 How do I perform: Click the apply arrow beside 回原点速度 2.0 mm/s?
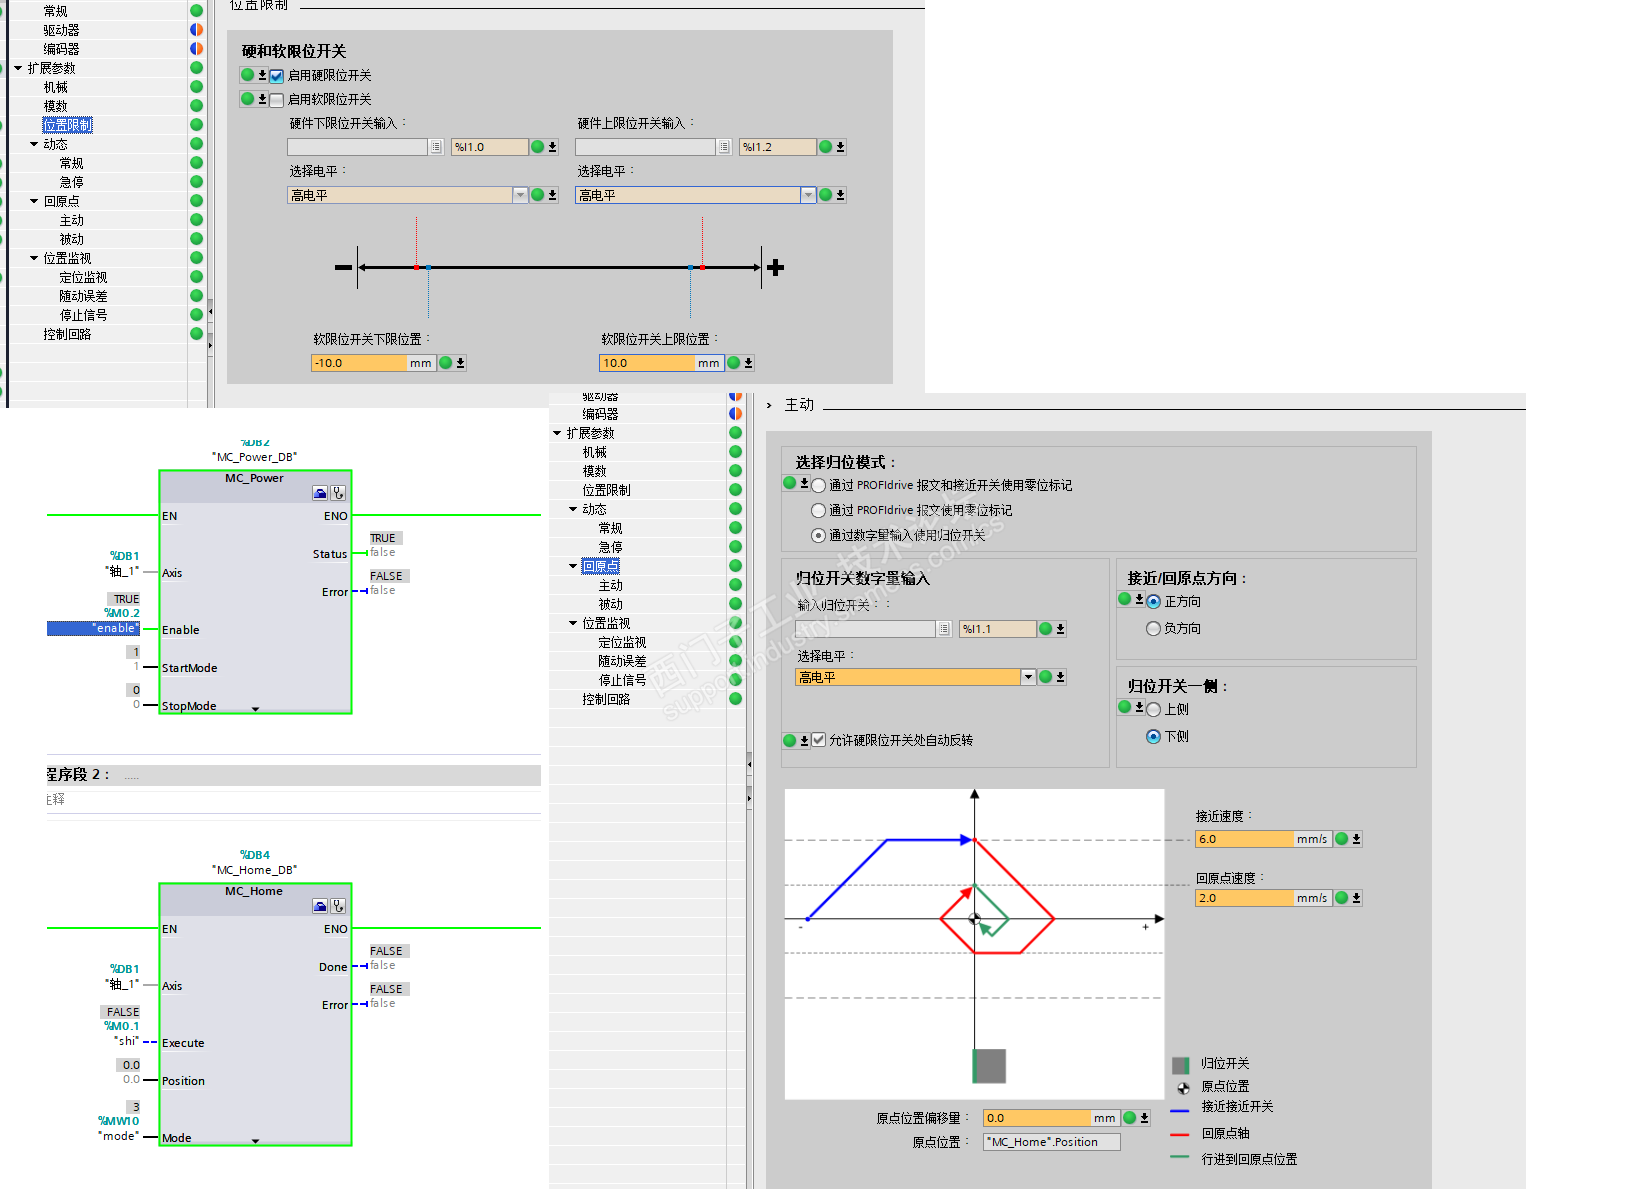coord(1356,898)
